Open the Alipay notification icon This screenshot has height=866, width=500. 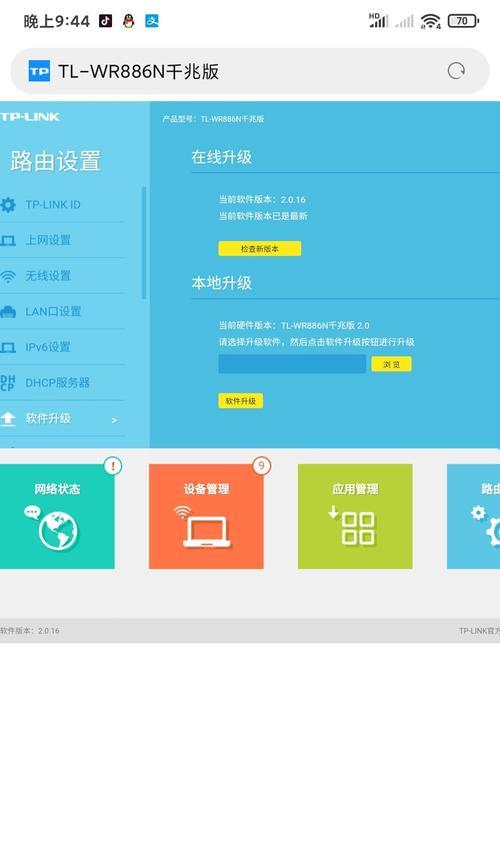(x=152, y=21)
